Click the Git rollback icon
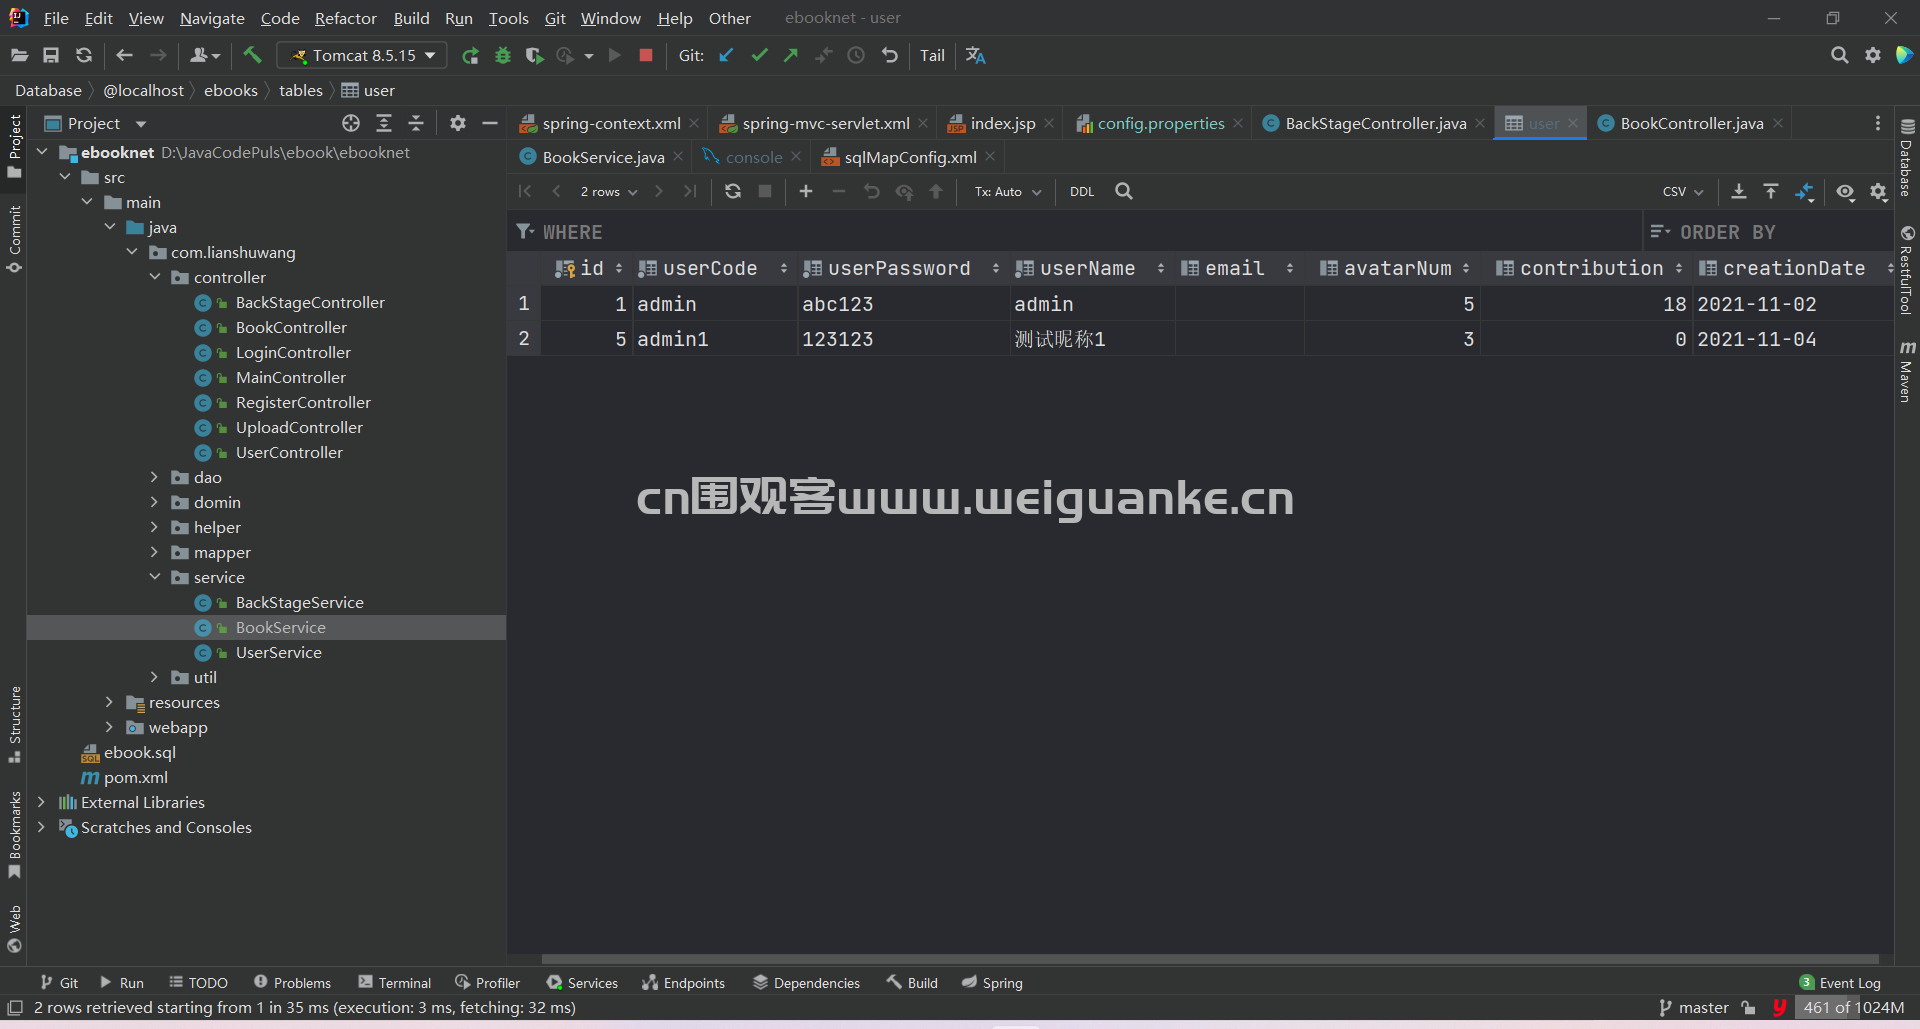This screenshot has width=1920, height=1029. tap(890, 55)
